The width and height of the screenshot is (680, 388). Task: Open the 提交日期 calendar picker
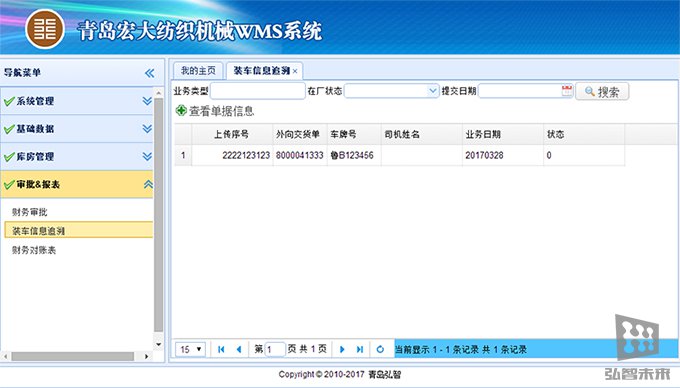coord(567,91)
